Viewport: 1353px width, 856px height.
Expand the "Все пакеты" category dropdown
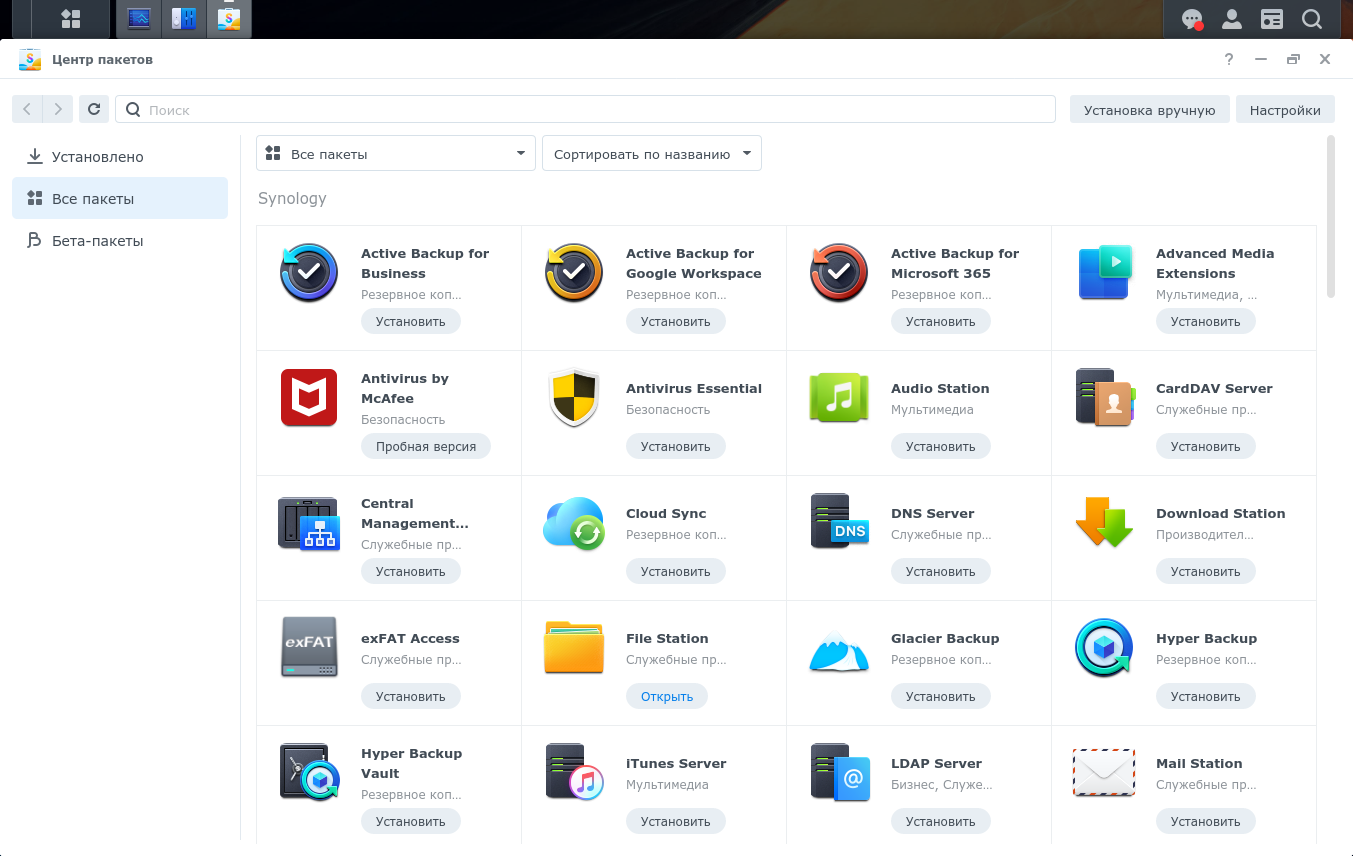point(396,154)
